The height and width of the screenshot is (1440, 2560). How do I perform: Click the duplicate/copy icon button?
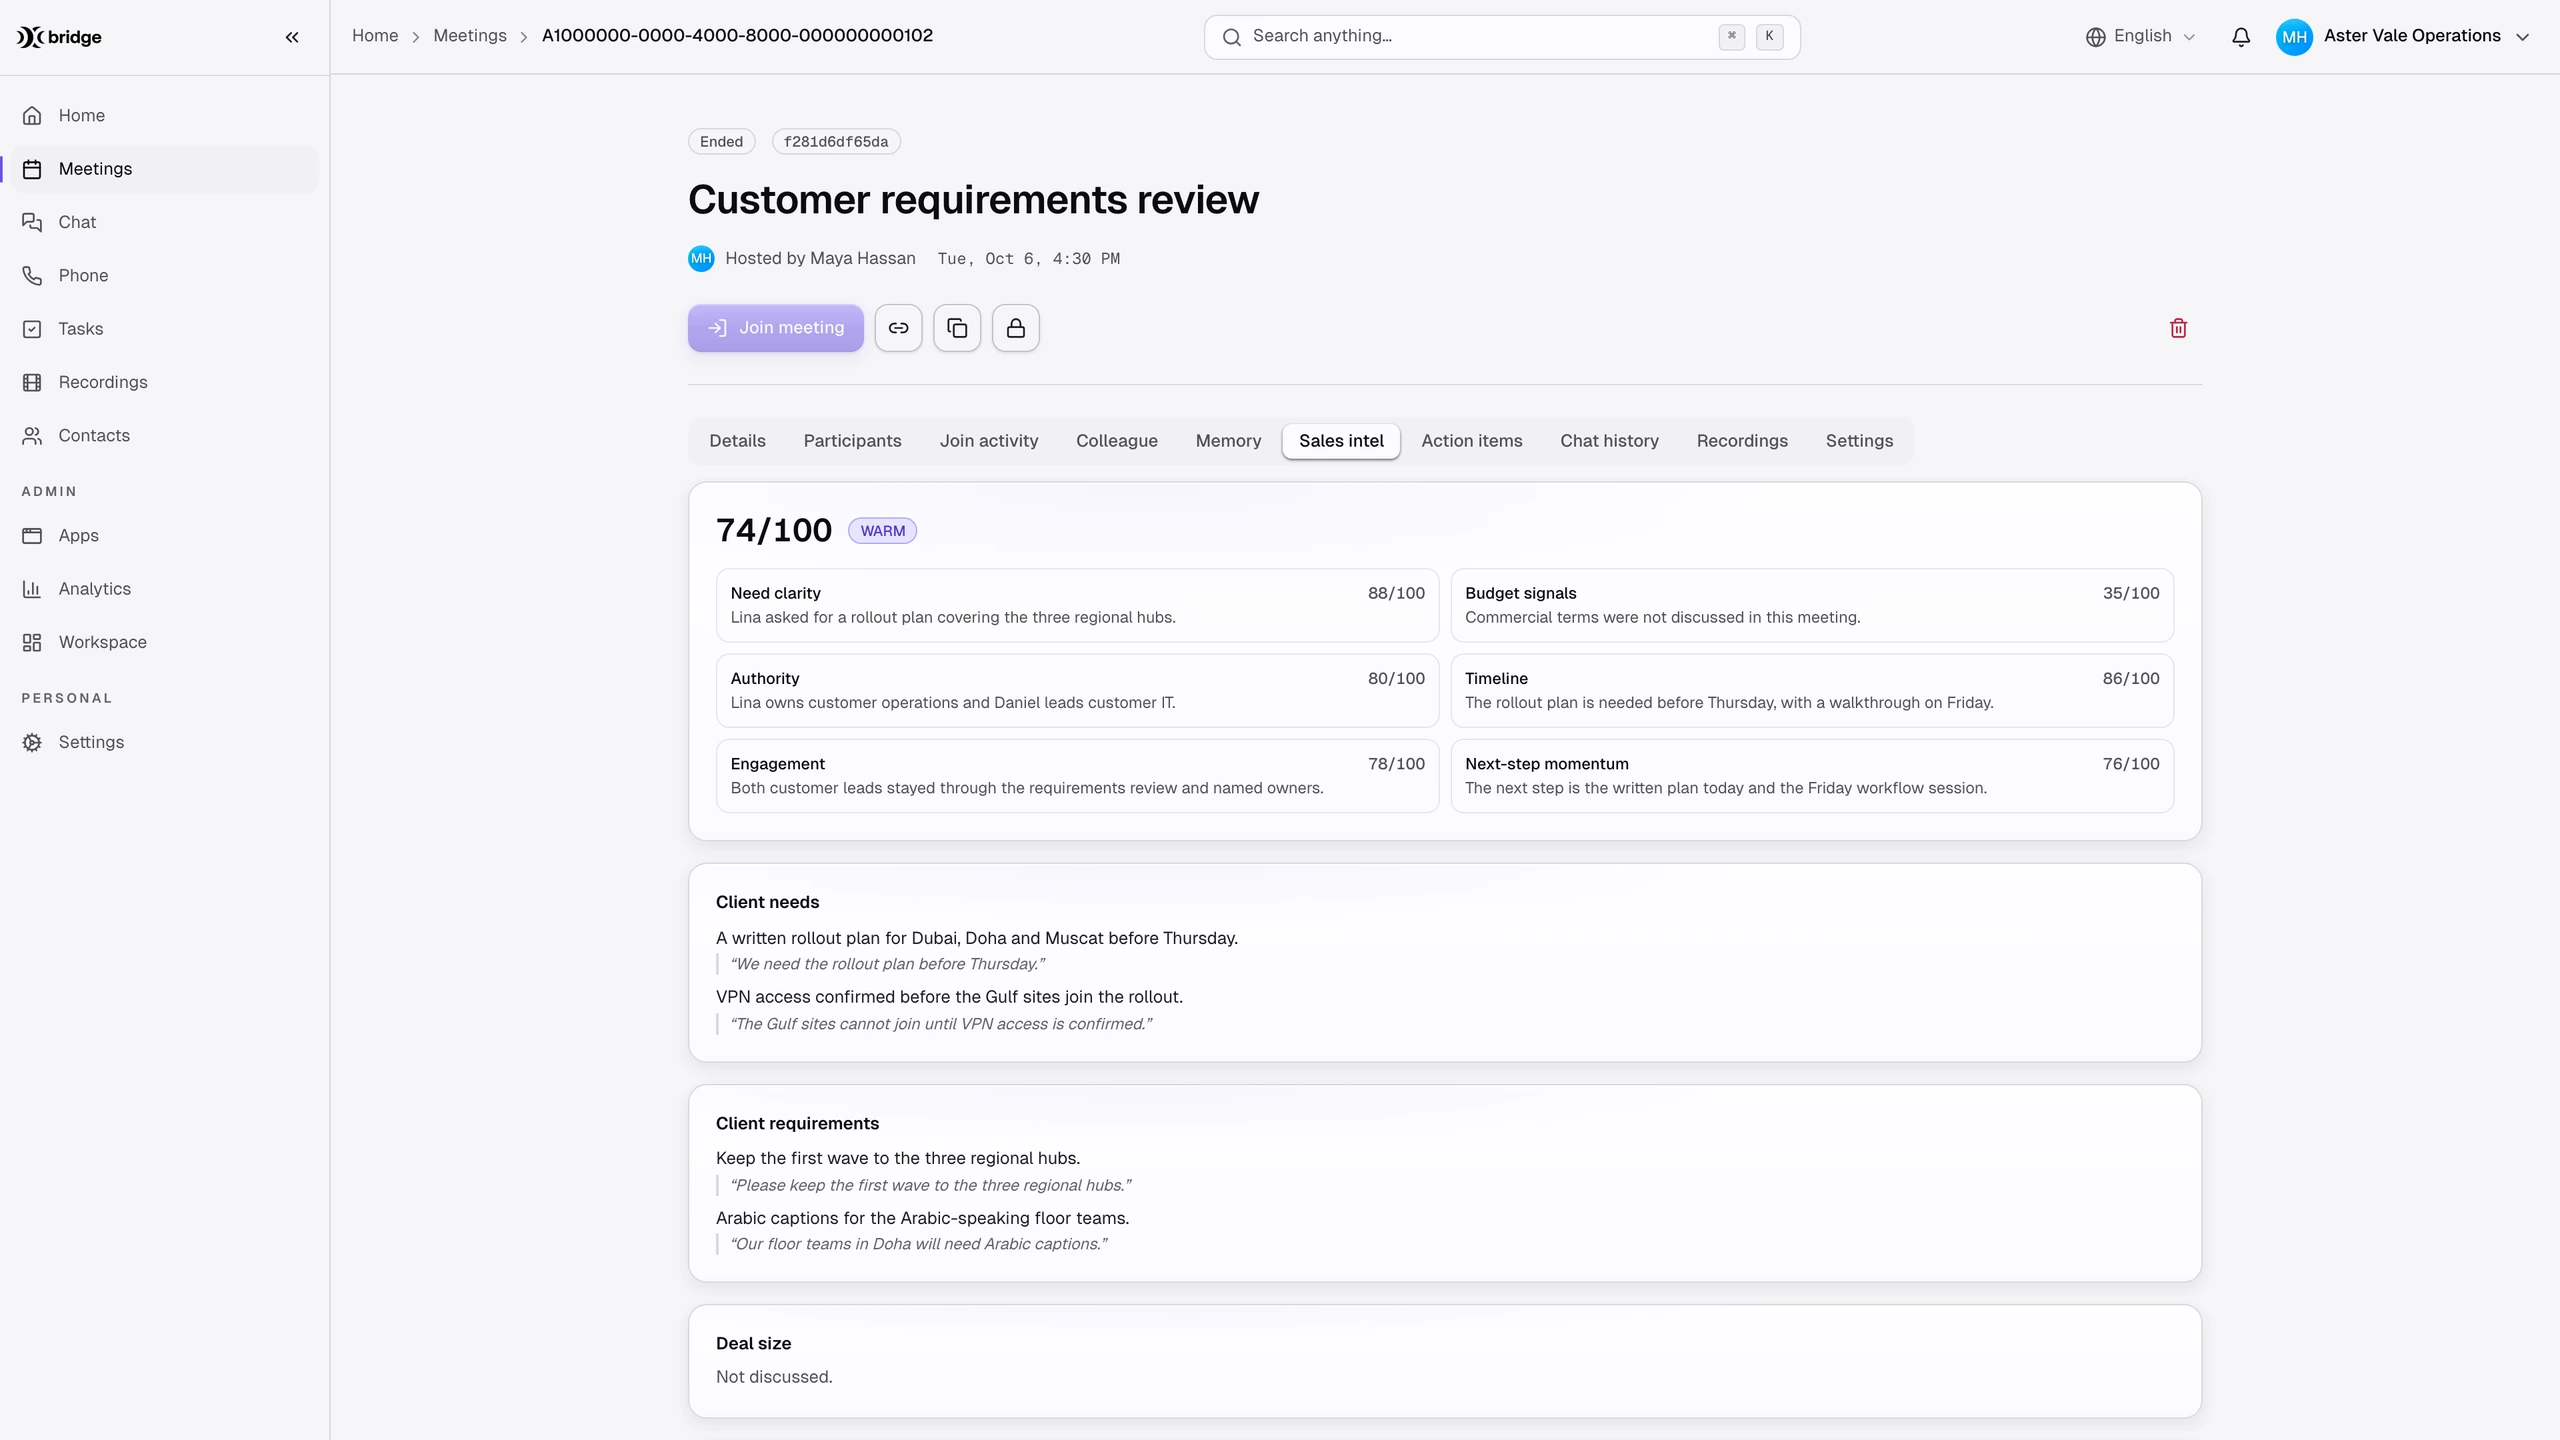click(x=957, y=328)
